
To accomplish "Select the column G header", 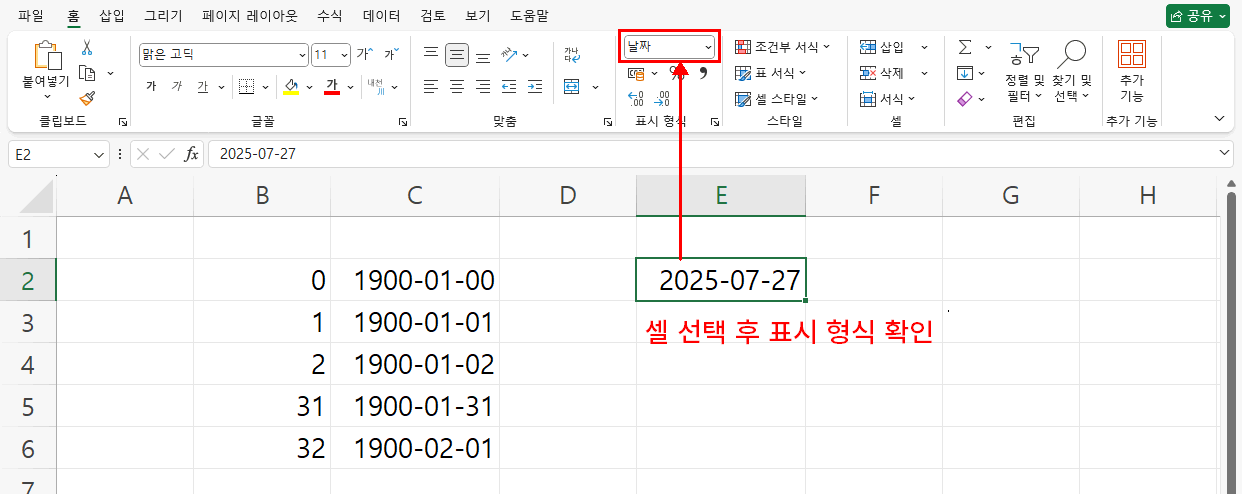I will [1011, 196].
